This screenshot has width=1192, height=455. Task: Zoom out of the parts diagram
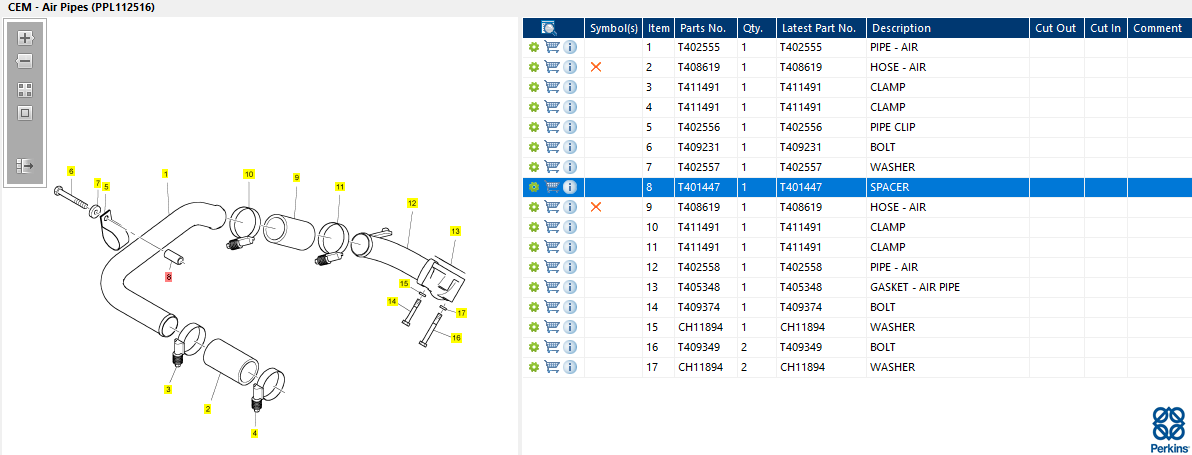(x=25, y=61)
